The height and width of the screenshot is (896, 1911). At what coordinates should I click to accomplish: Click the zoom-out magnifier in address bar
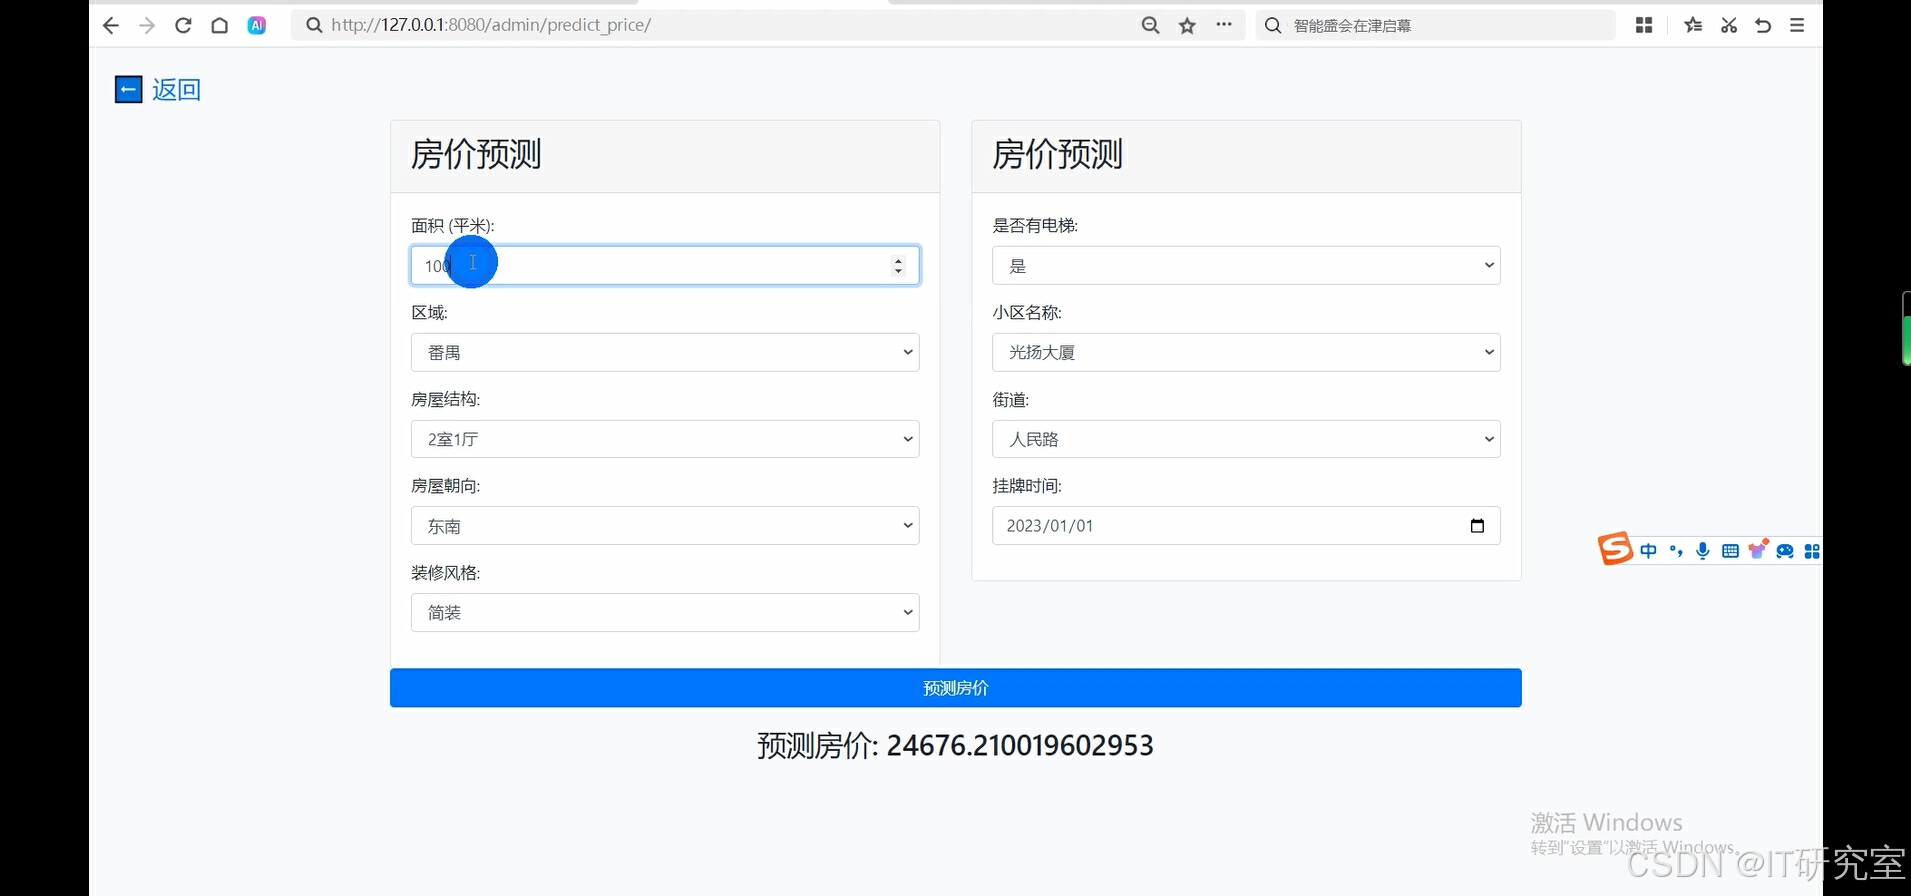1151,26
